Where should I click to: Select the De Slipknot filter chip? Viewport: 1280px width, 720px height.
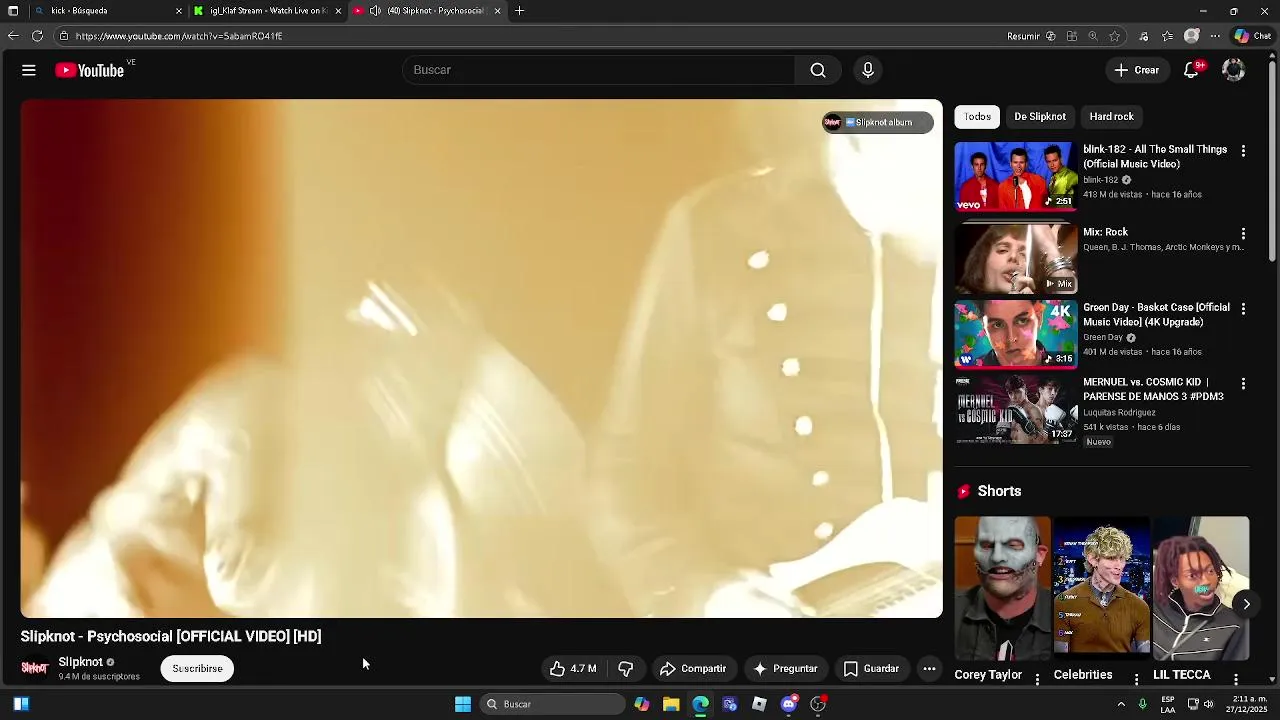coord(1040,117)
